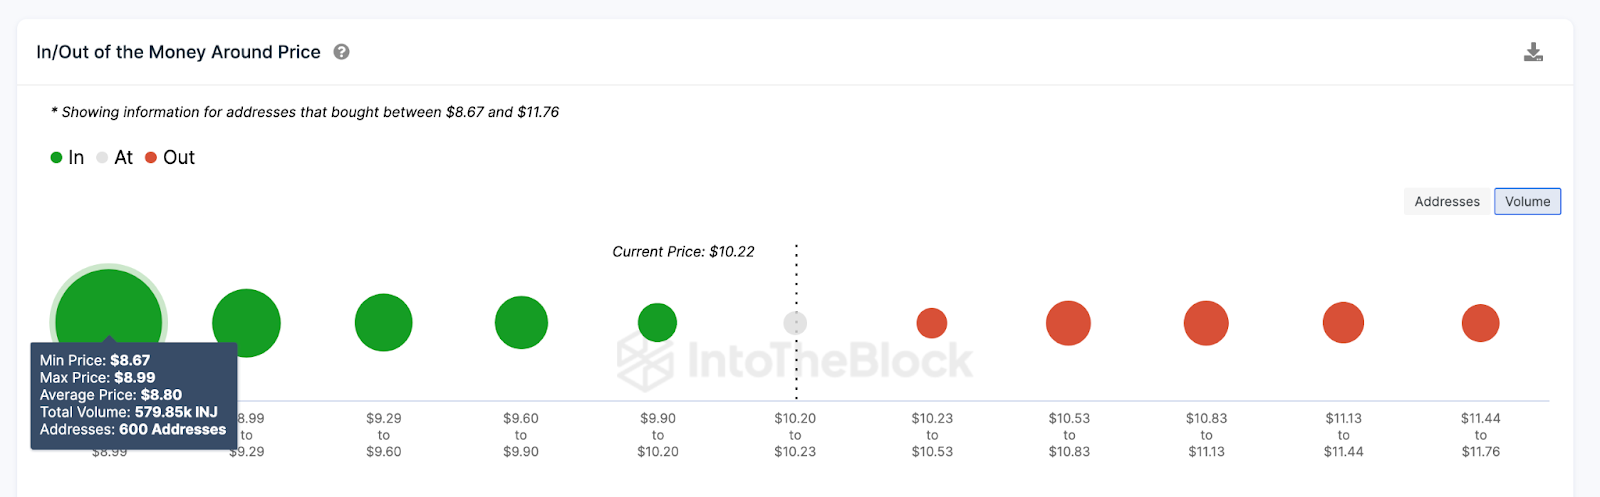Click the red bubble above $11.13 to $11.44

click(x=1343, y=323)
